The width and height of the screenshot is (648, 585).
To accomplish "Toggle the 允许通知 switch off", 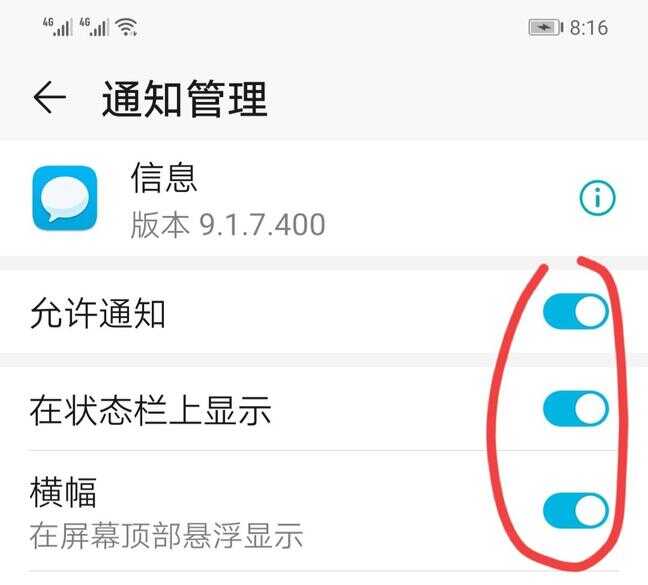I will [576, 312].
